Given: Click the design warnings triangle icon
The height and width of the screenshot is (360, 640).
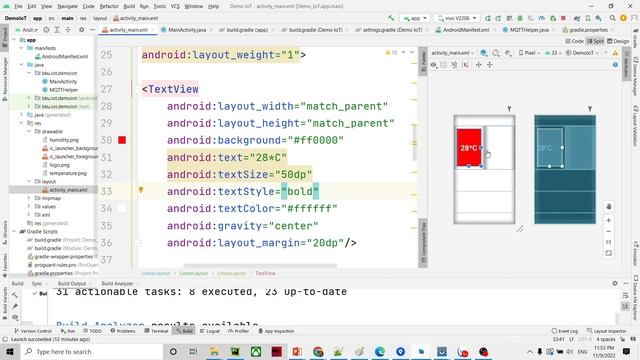Looking at the screenshot, I should click(615, 53).
